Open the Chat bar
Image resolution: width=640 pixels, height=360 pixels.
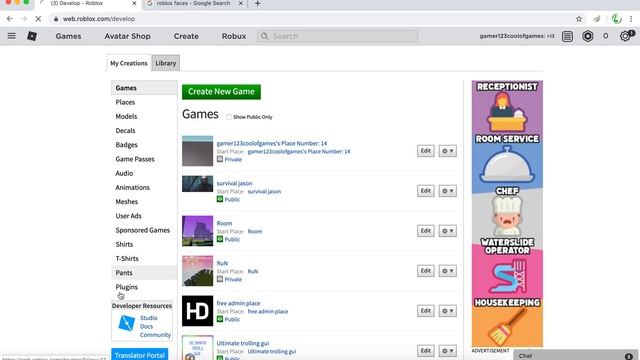coord(576,356)
